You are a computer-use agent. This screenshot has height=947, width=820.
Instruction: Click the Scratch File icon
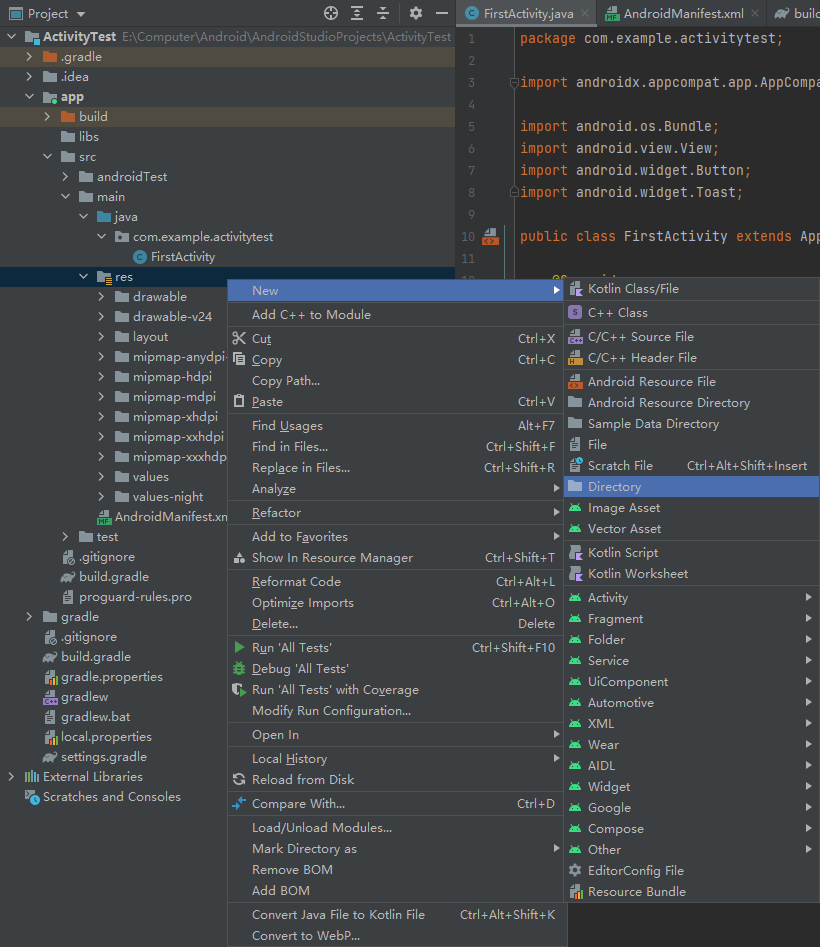click(x=575, y=466)
